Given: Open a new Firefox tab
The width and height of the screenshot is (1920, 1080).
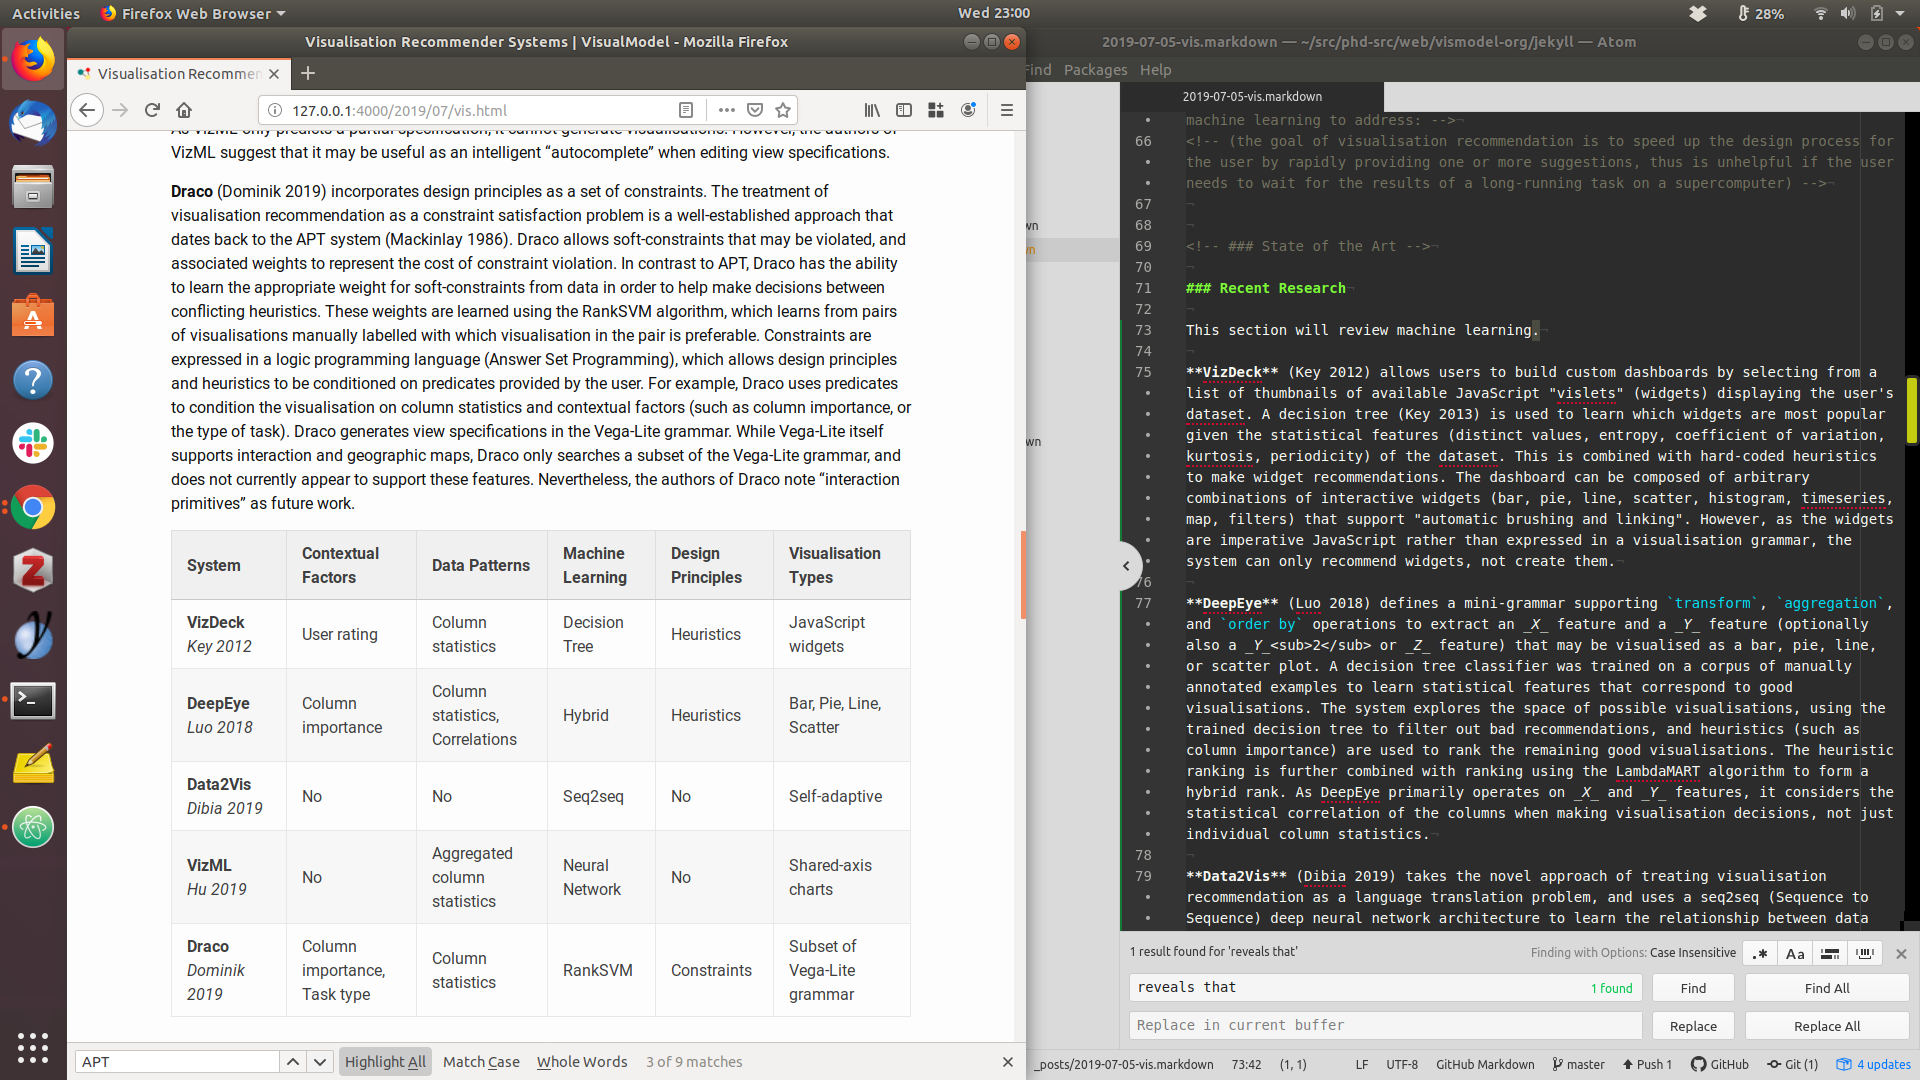Looking at the screenshot, I should click(308, 73).
